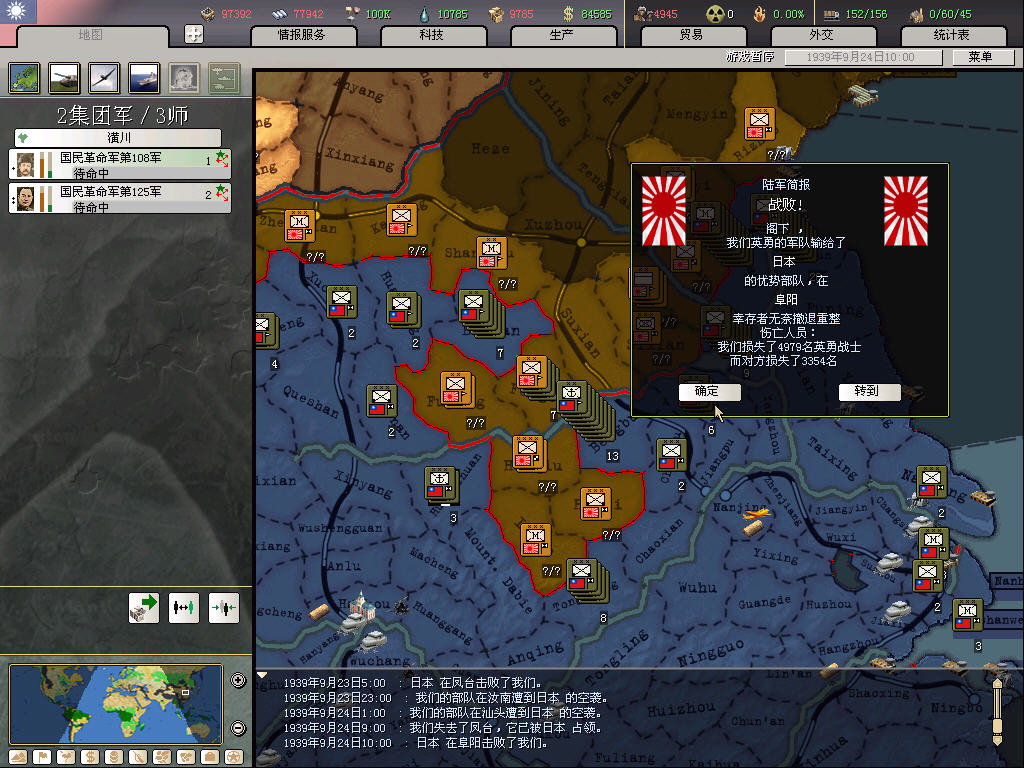
Task: Click the money value 84585
Action: 596,14
